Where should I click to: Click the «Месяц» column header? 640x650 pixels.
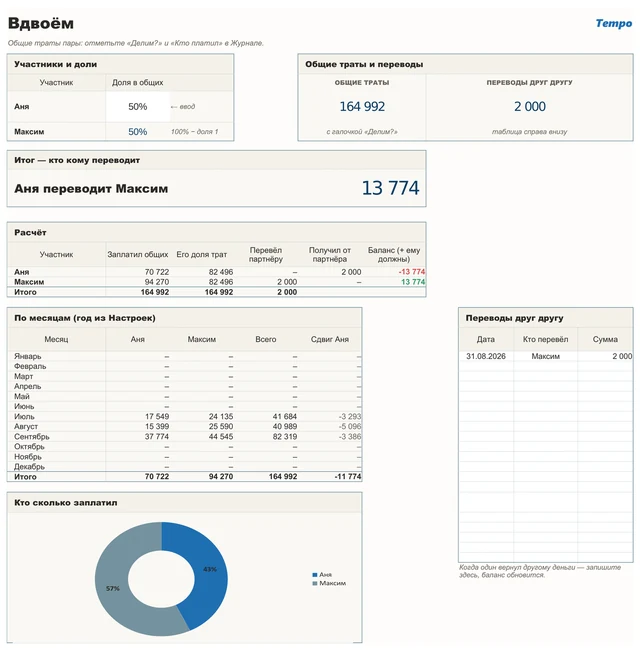(56, 340)
